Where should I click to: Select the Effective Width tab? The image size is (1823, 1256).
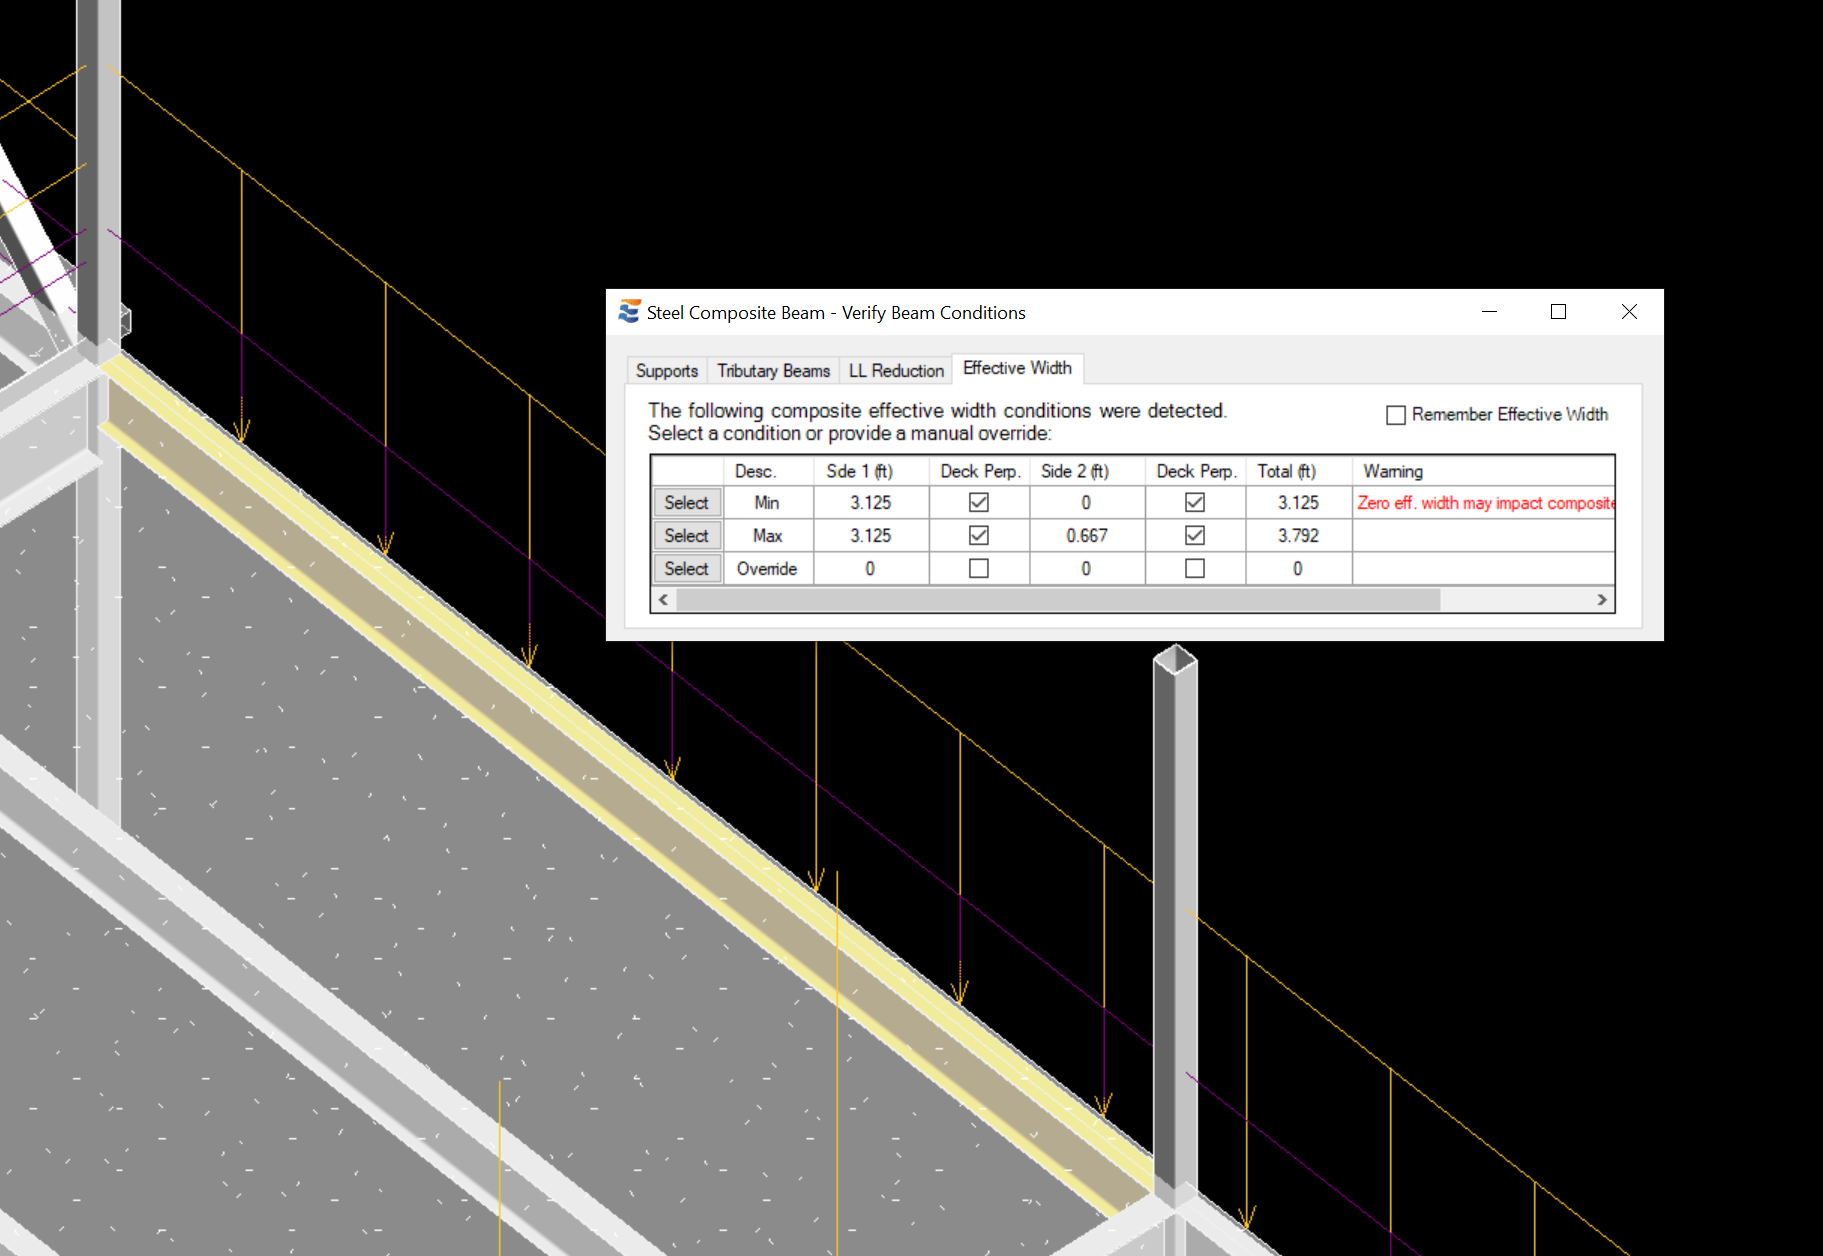point(1017,368)
